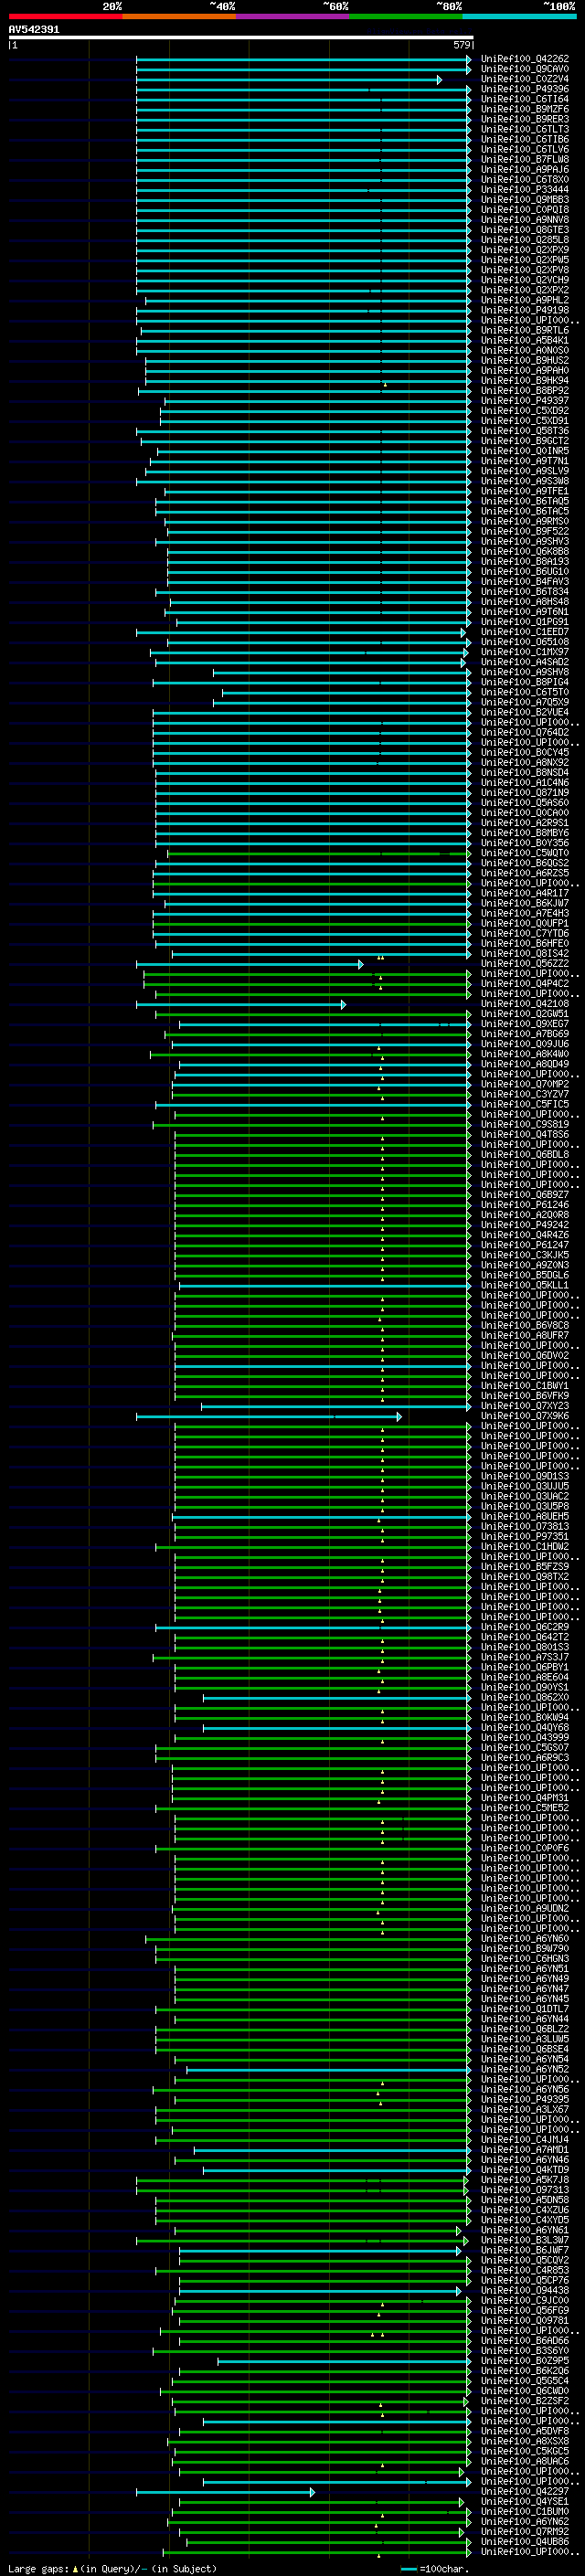585x2576 pixels.
Task: Click the short cyan bar for UniRef100_Q42108
Action: (241, 1004)
